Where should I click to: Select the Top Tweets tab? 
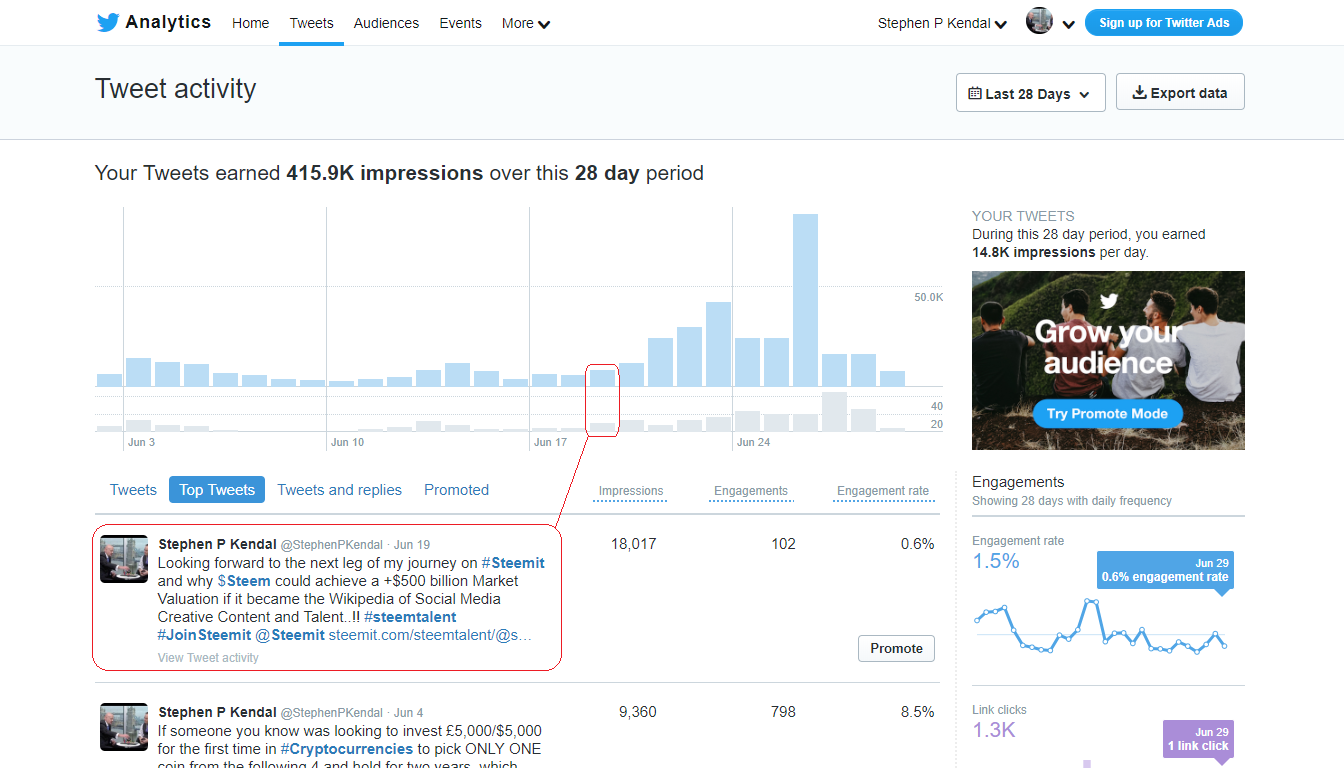pyautogui.click(x=217, y=490)
